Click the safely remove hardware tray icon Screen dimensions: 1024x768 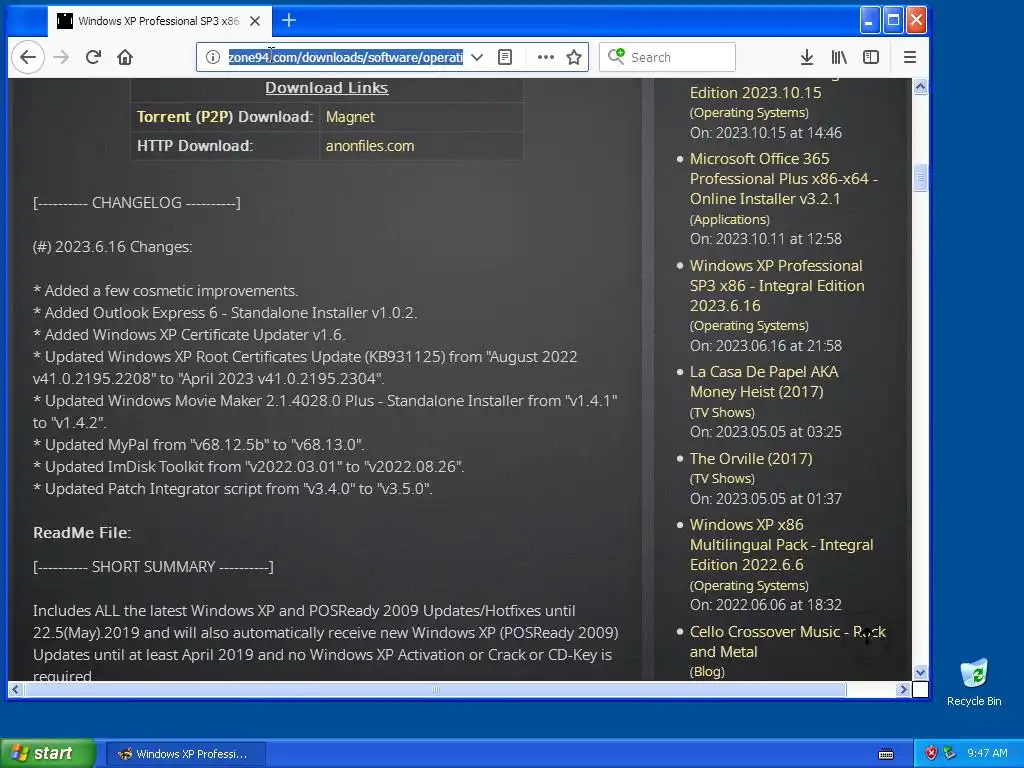click(950, 753)
